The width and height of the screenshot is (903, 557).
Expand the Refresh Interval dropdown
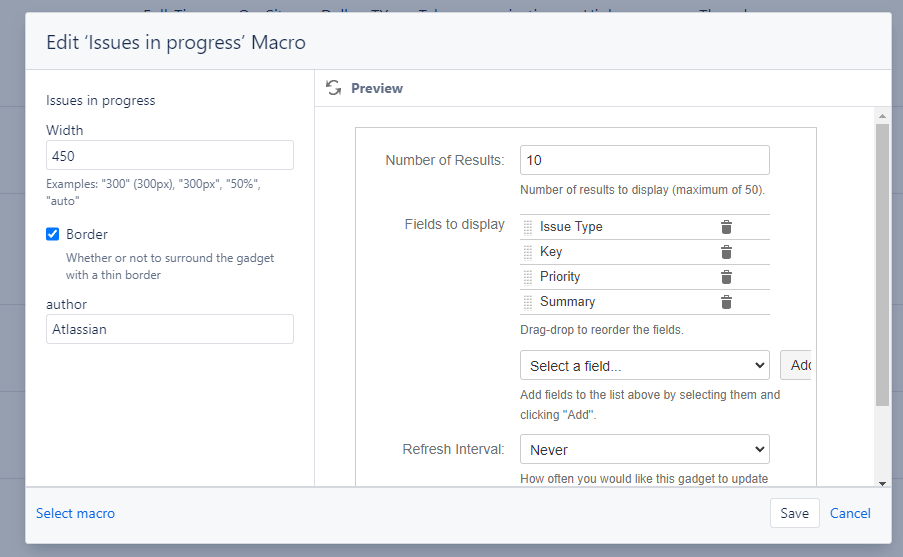(644, 449)
